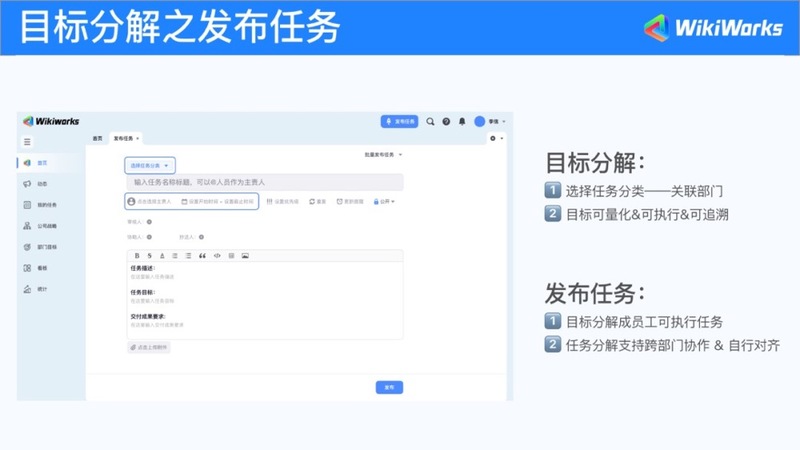This screenshot has width=800, height=450.
Task: Toggle the hamburger sidebar menu icon
Action: [28, 142]
